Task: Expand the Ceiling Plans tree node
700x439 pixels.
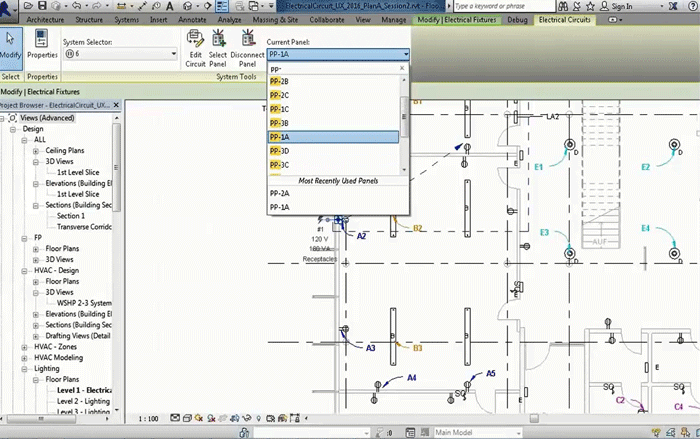Action: 36,150
